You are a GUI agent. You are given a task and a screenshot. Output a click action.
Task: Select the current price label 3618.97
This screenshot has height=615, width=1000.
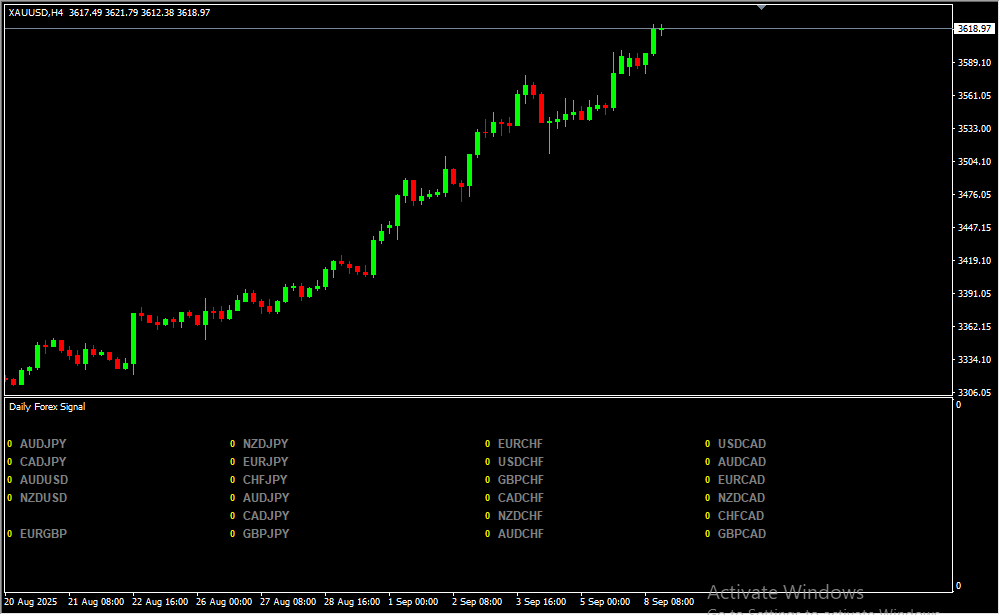(973, 29)
